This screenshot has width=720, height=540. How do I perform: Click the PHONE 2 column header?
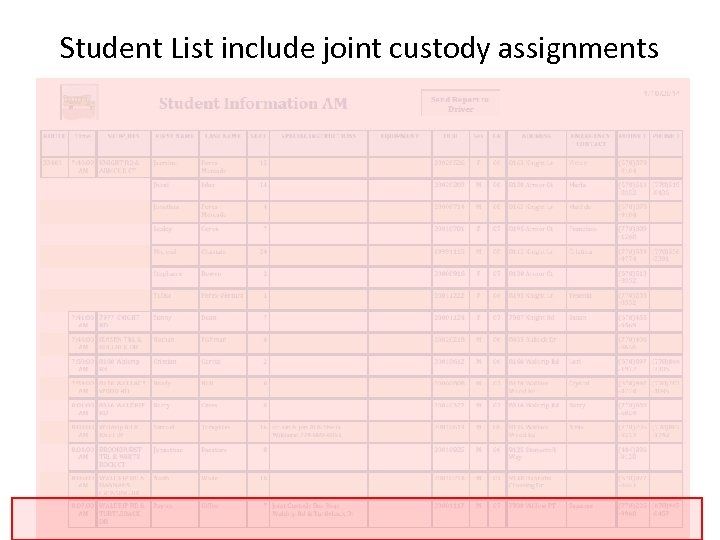tap(667, 136)
